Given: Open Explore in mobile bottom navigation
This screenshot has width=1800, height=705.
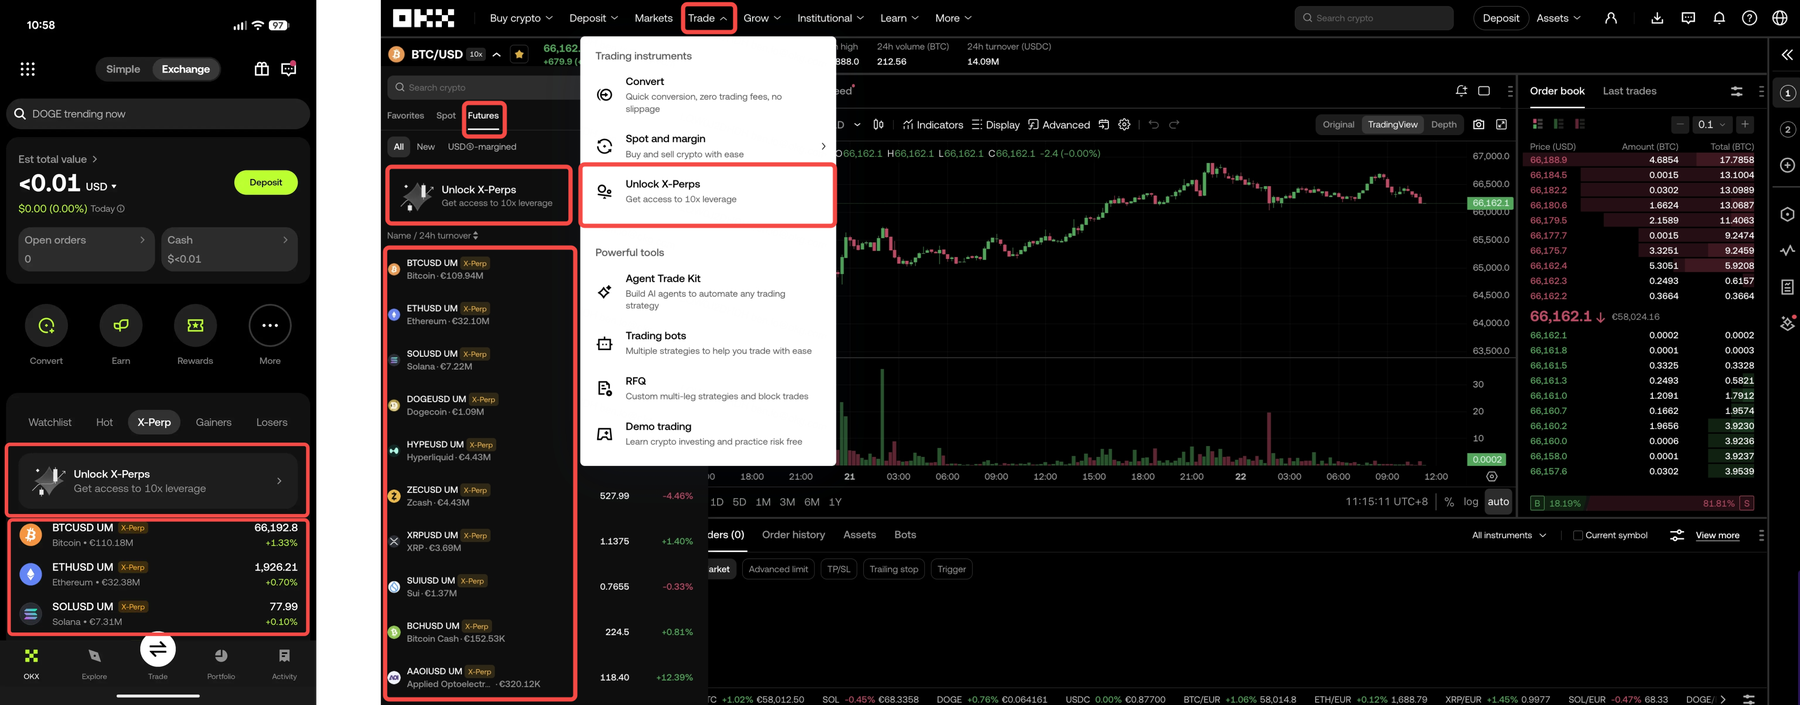Looking at the screenshot, I should click(x=95, y=663).
